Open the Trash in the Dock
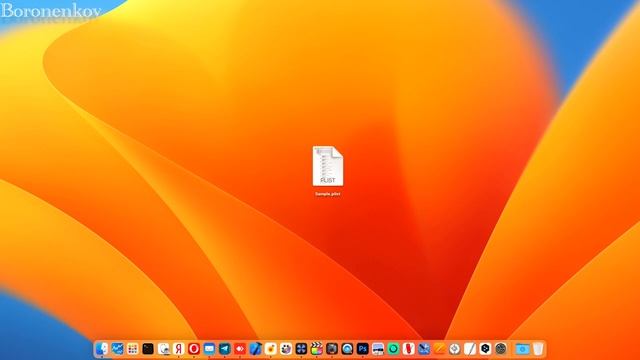Image resolution: width=640 pixels, height=360 pixels. [x=538, y=349]
